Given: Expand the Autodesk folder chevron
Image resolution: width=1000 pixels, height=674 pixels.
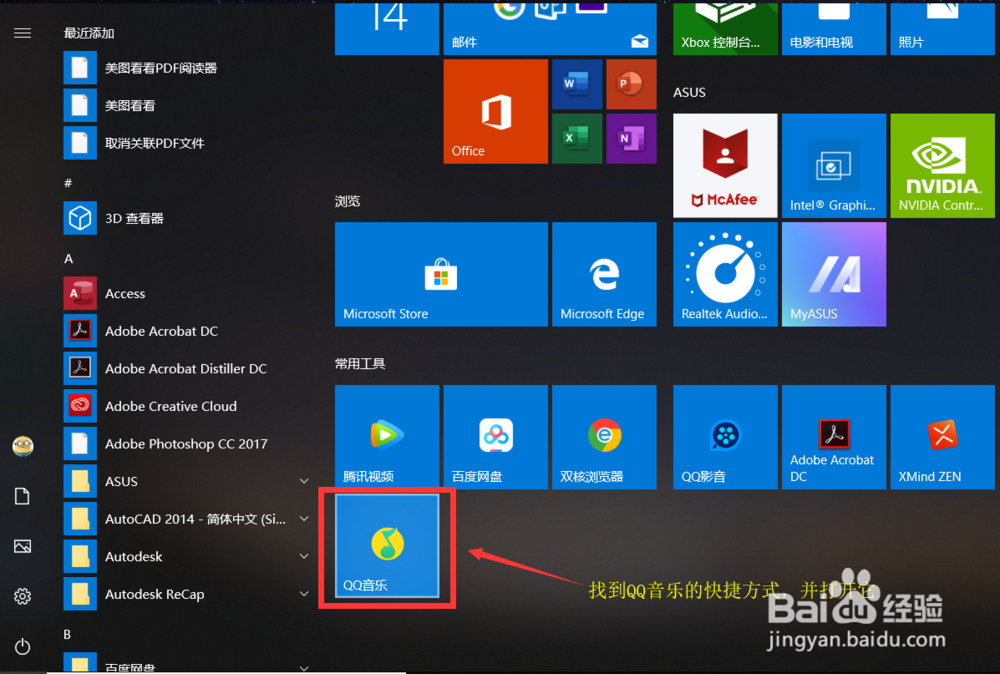Looking at the screenshot, I should [x=304, y=557].
